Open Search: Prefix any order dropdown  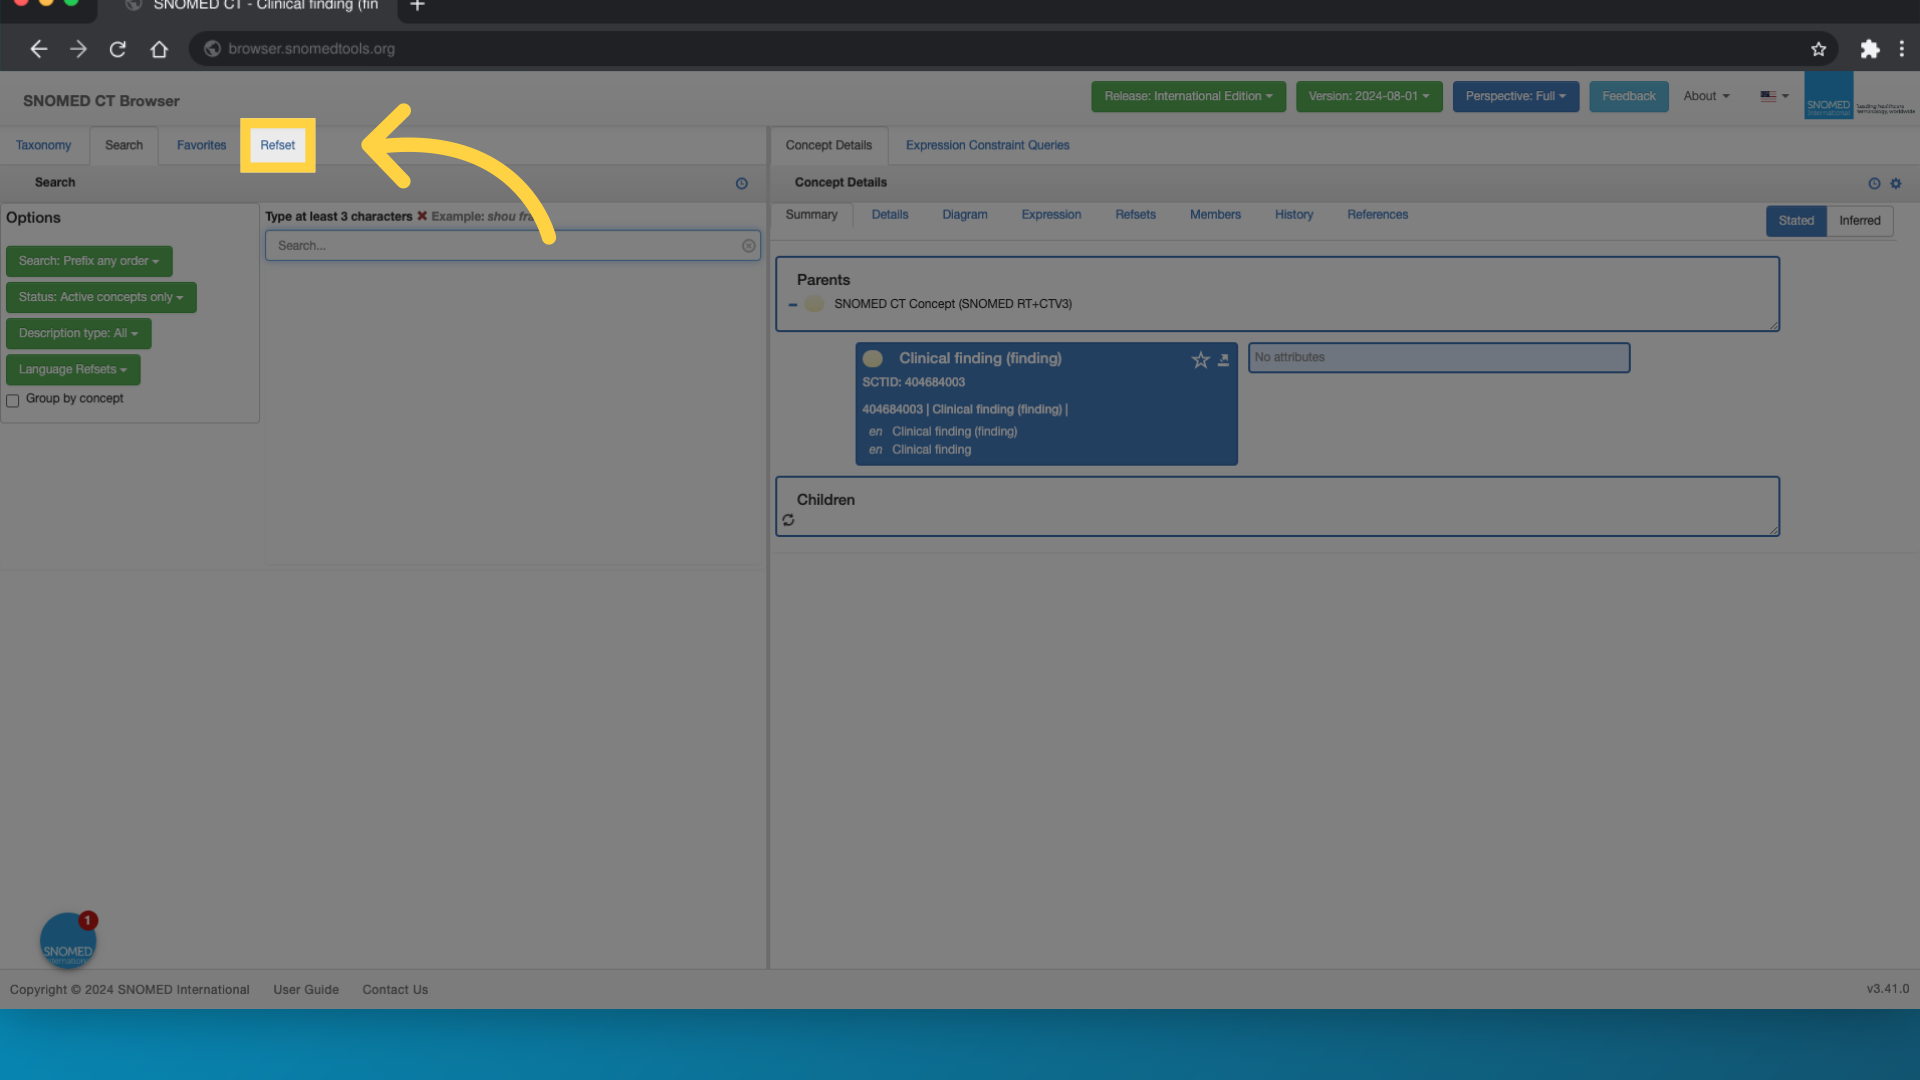pyautogui.click(x=89, y=261)
